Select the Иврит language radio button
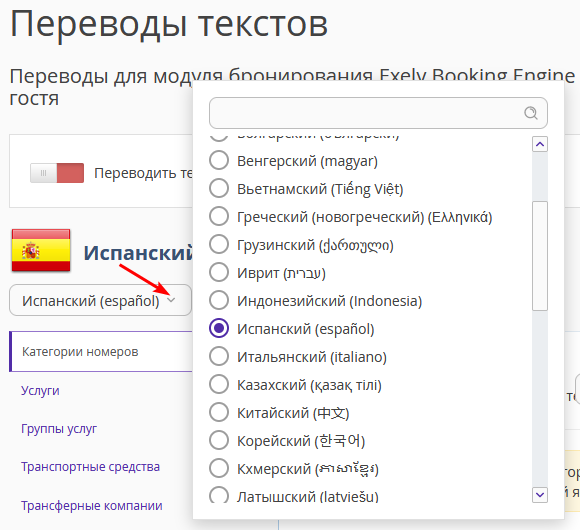580x530 pixels. 219,272
